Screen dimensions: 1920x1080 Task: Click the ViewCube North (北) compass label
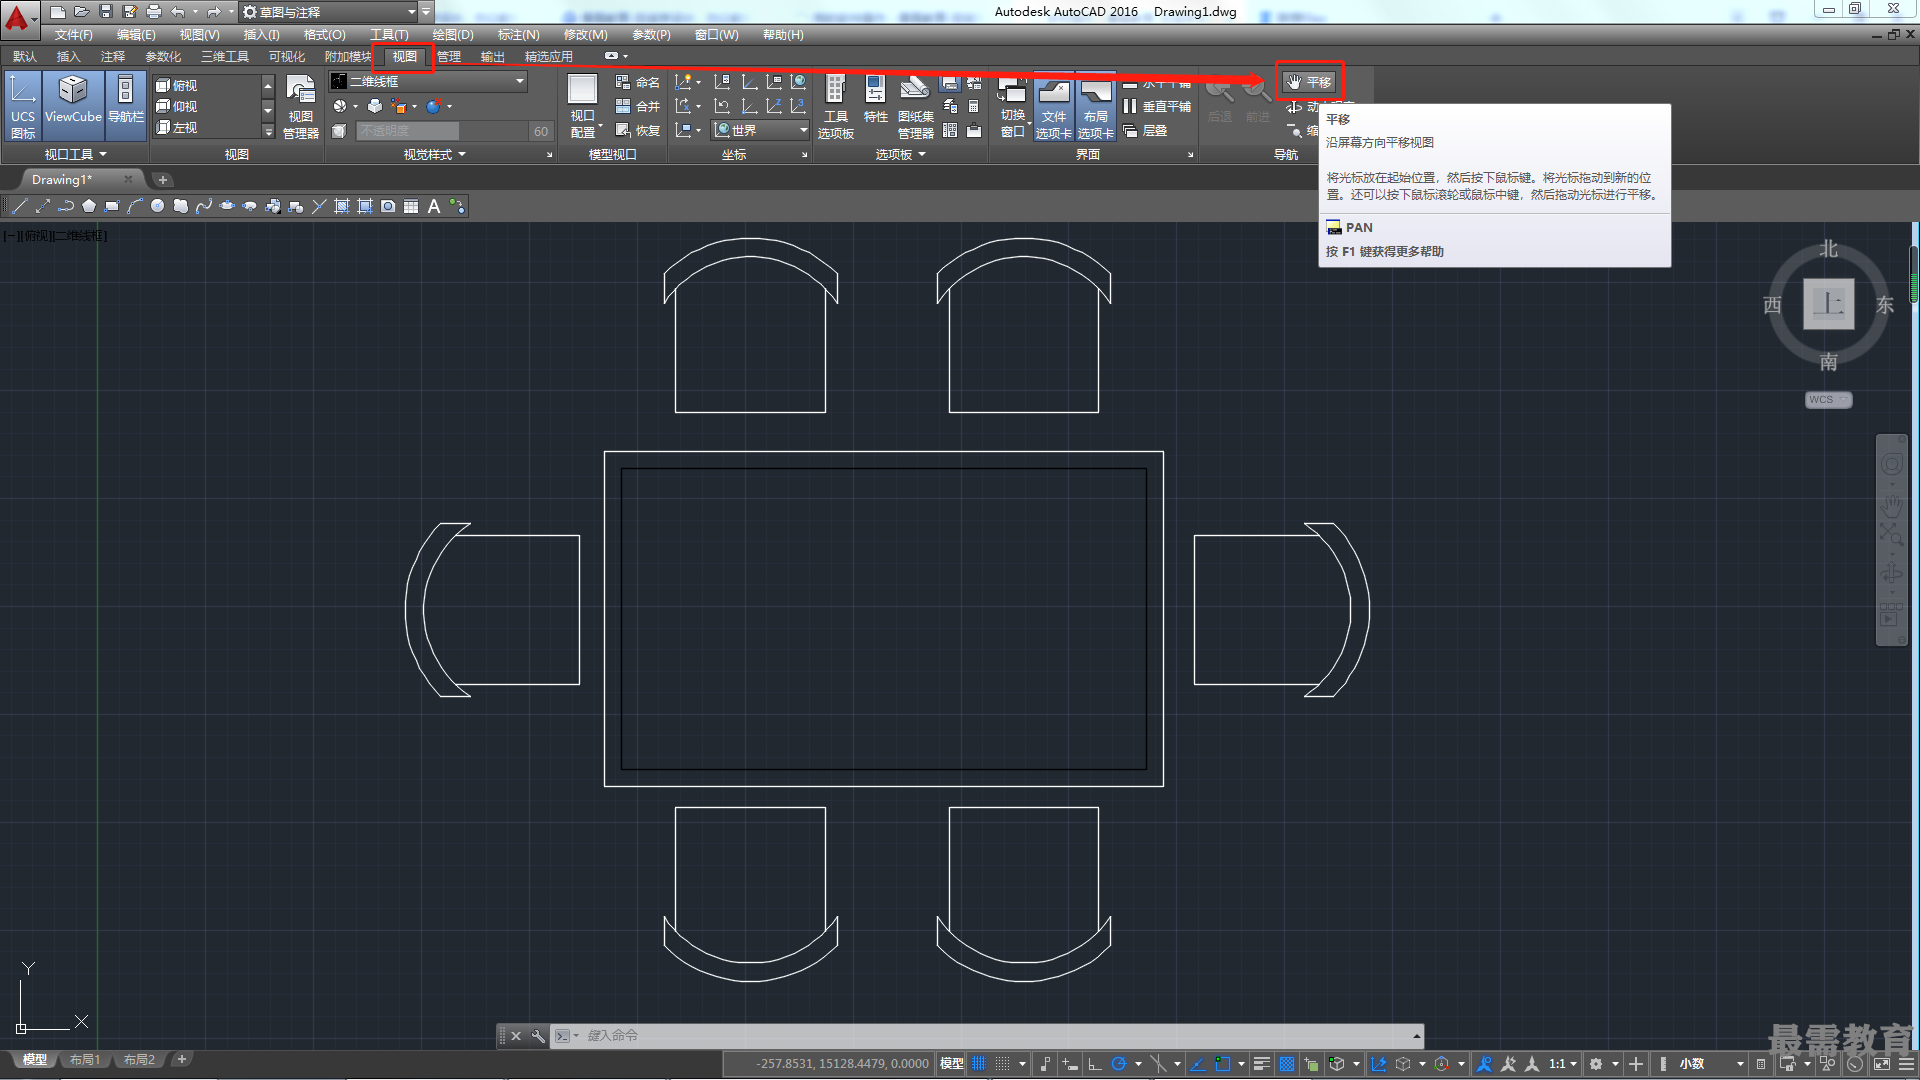point(1829,249)
